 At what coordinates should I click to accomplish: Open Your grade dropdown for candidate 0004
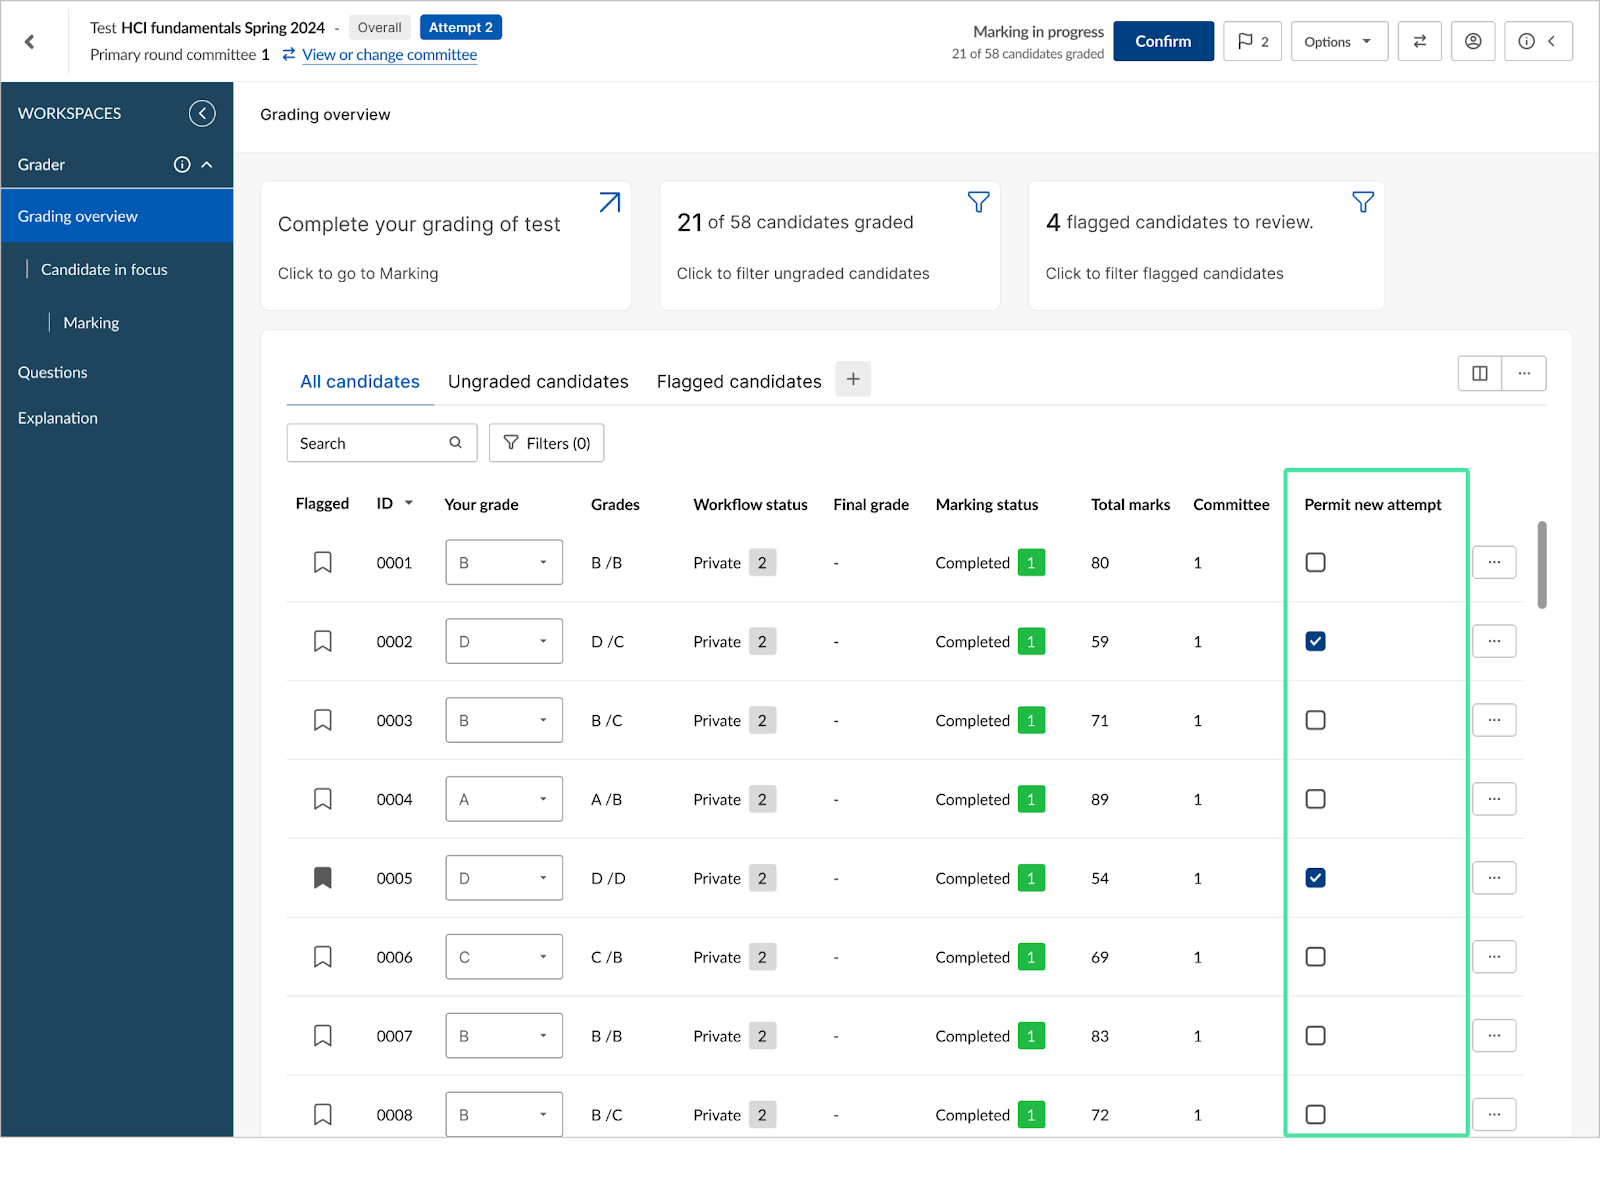[x=504, y=799]
